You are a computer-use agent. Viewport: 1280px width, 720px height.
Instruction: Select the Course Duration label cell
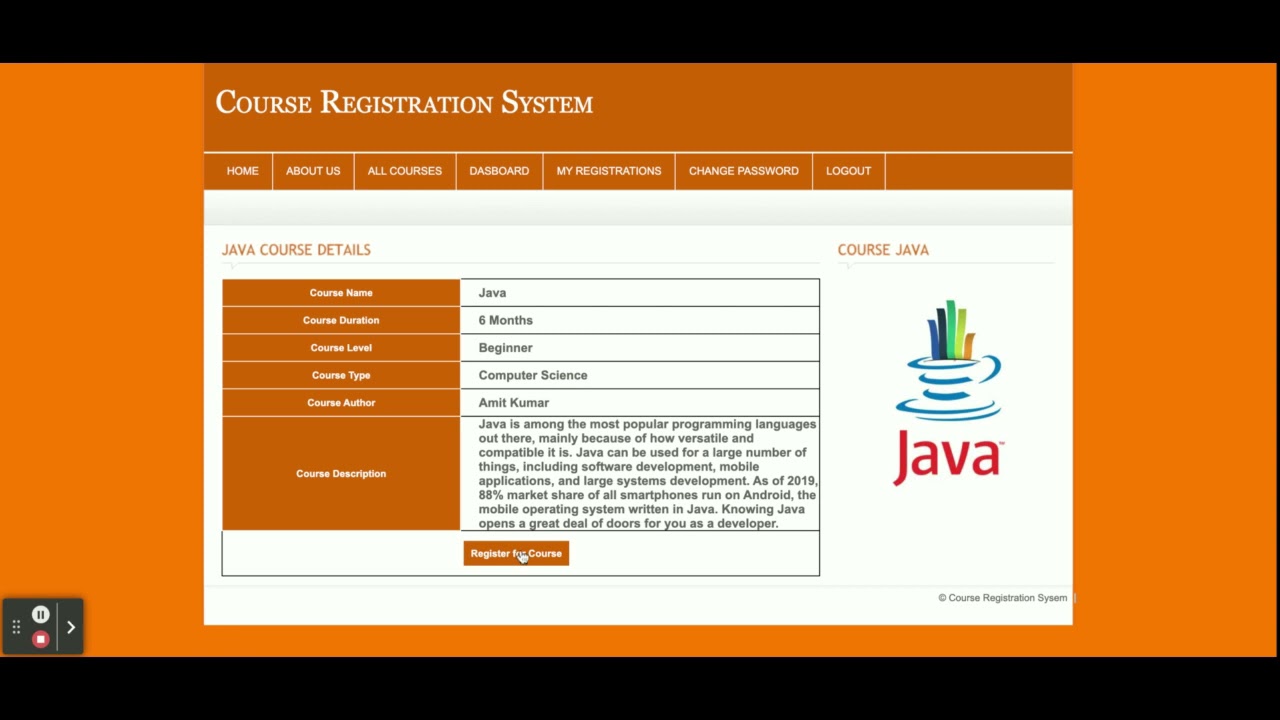click(x=341, y=320)
